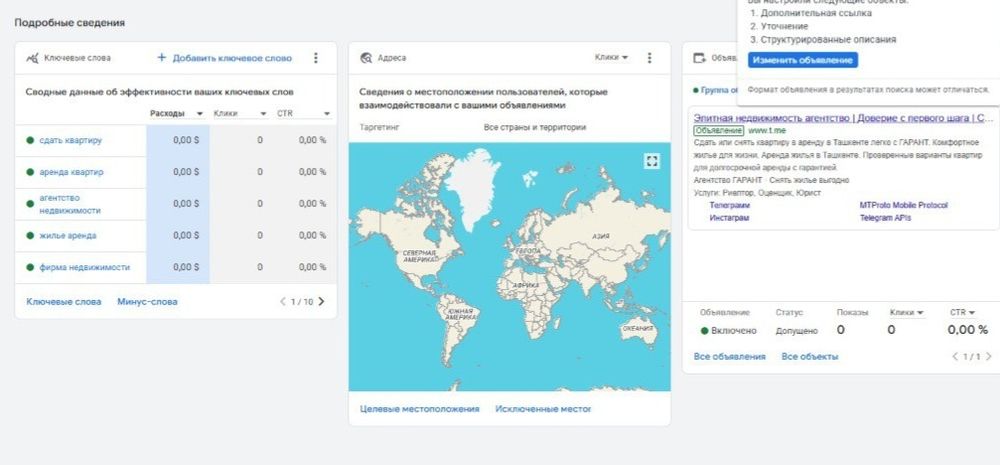Expand the map to fullscreen
The width and height of the screenshot is (1000, 465).
coord(651,161)
